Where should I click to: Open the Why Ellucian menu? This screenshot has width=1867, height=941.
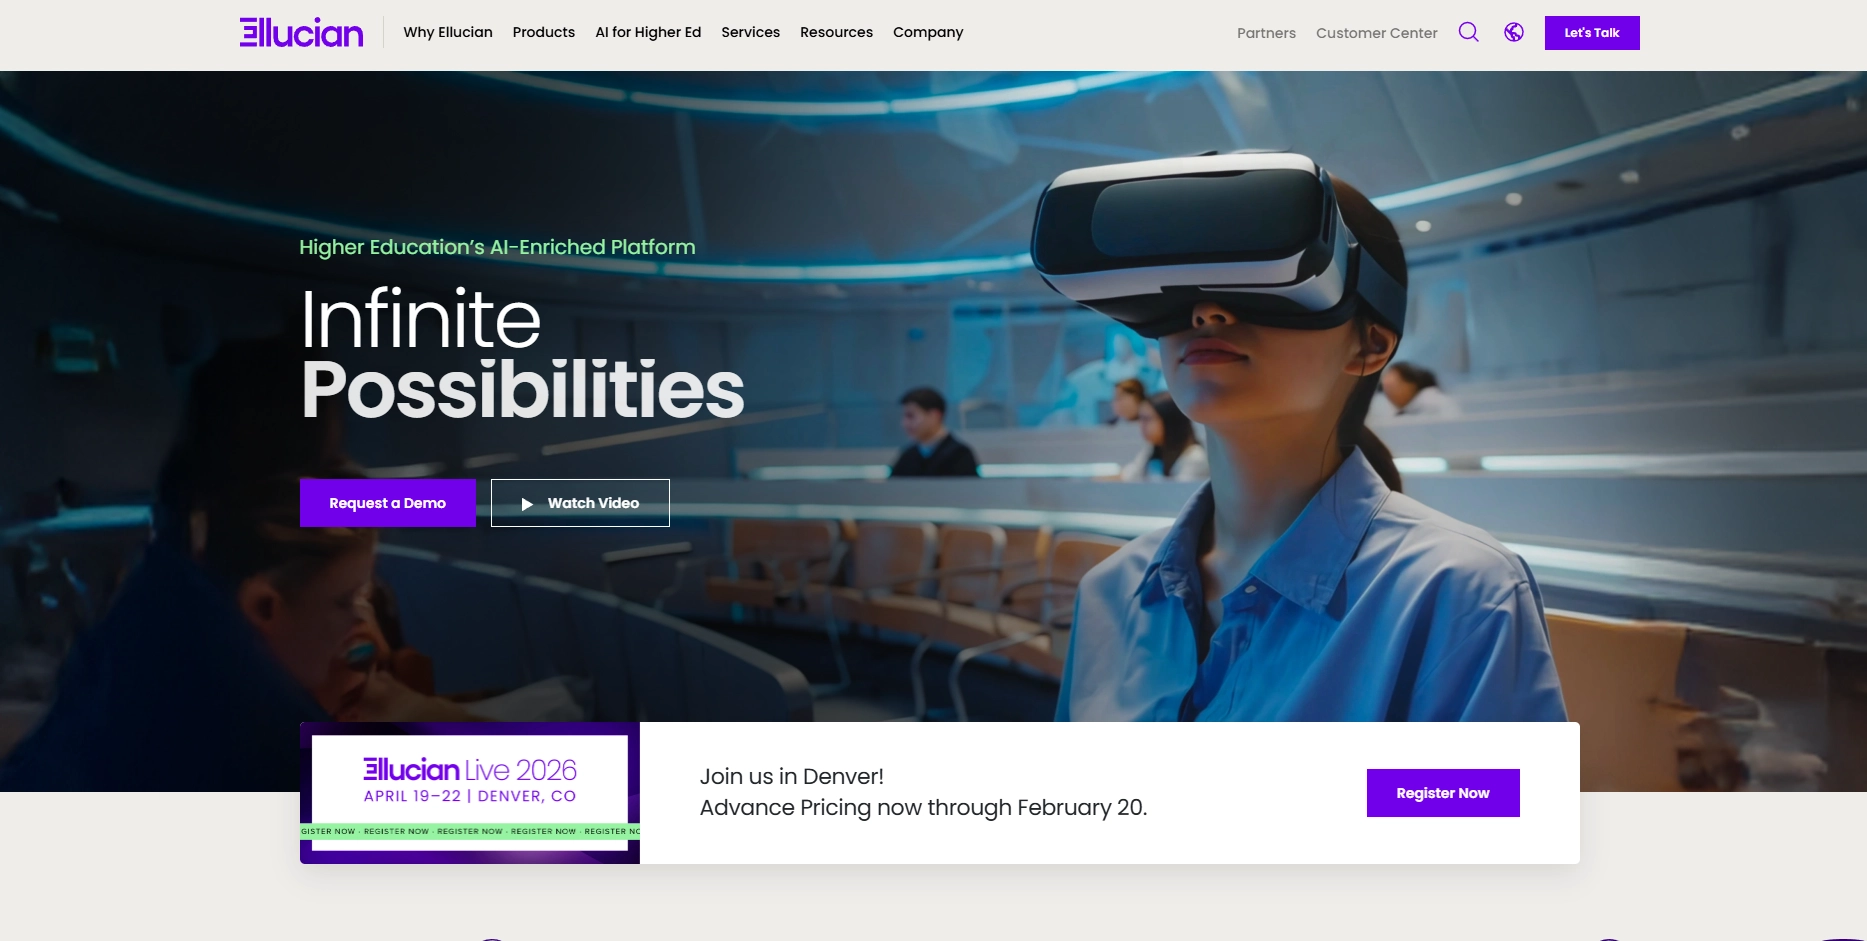pos(448,32)
